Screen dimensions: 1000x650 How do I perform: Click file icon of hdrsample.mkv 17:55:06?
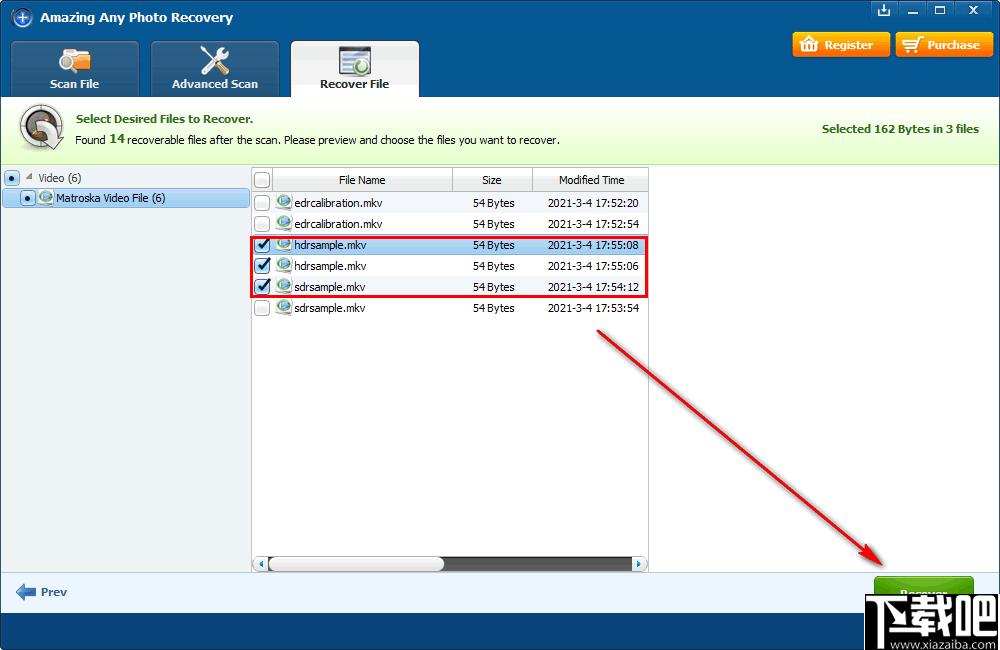click(283, 265)
